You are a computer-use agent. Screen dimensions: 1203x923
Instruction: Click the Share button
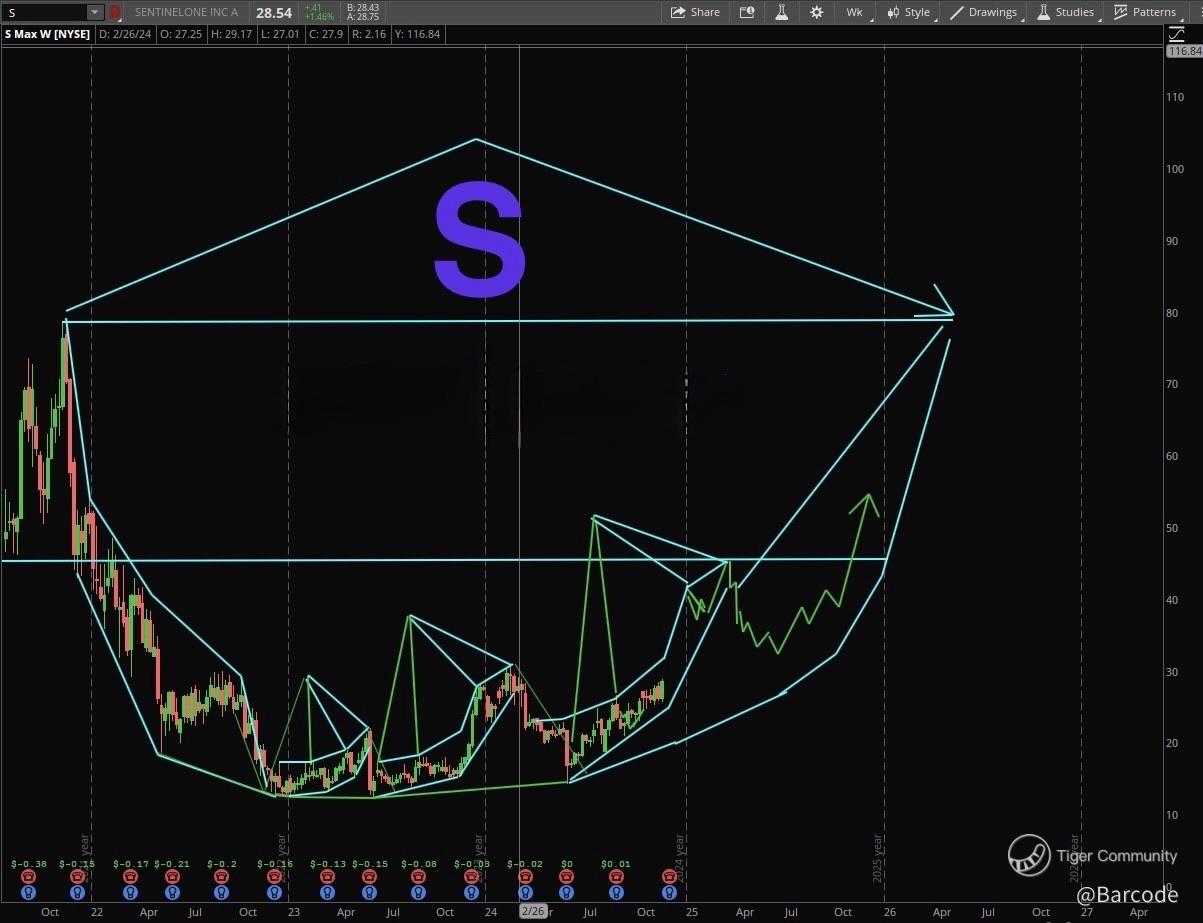click(x=695, y=12)
